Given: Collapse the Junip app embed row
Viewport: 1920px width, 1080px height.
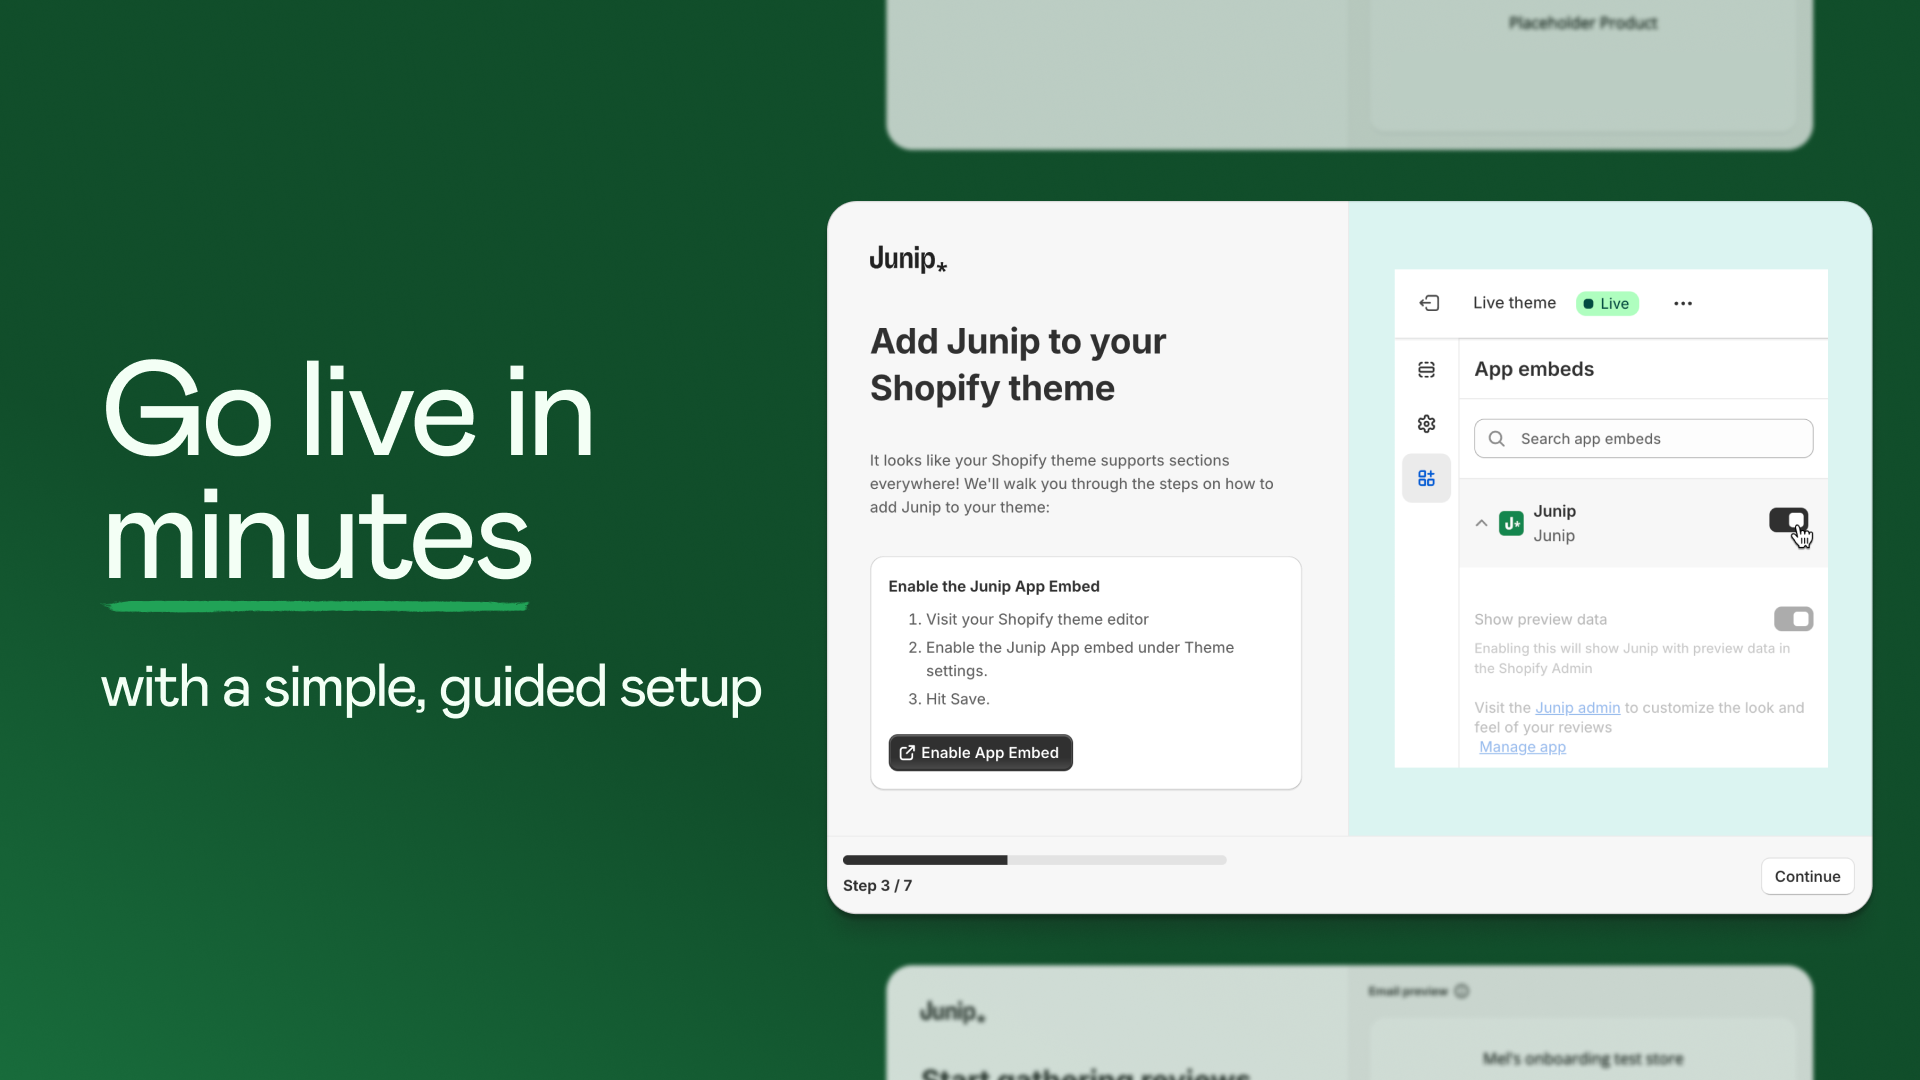Looking at the screenshot, I should tap(1481, 523).
